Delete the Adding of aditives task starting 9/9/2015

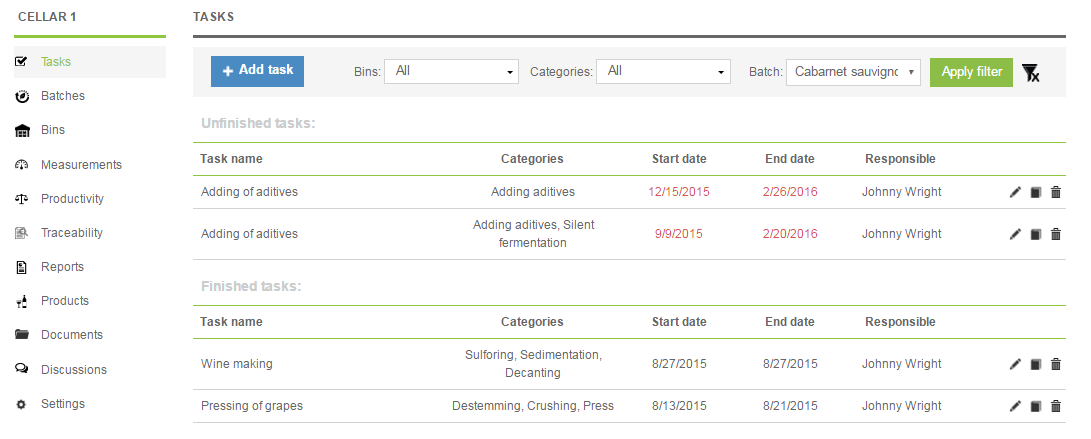(x=1055, y=234)
